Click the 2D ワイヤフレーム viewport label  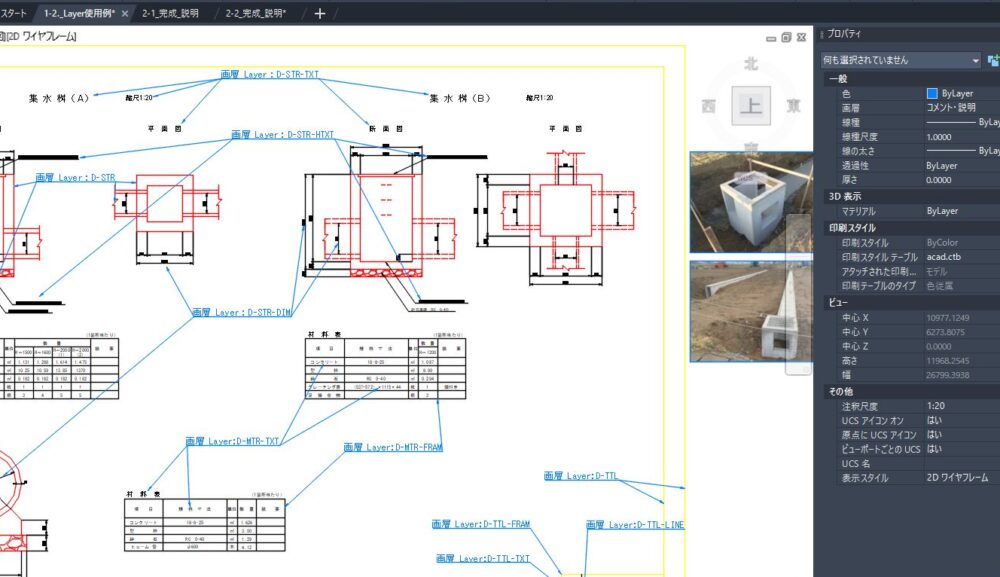point(40,37)
